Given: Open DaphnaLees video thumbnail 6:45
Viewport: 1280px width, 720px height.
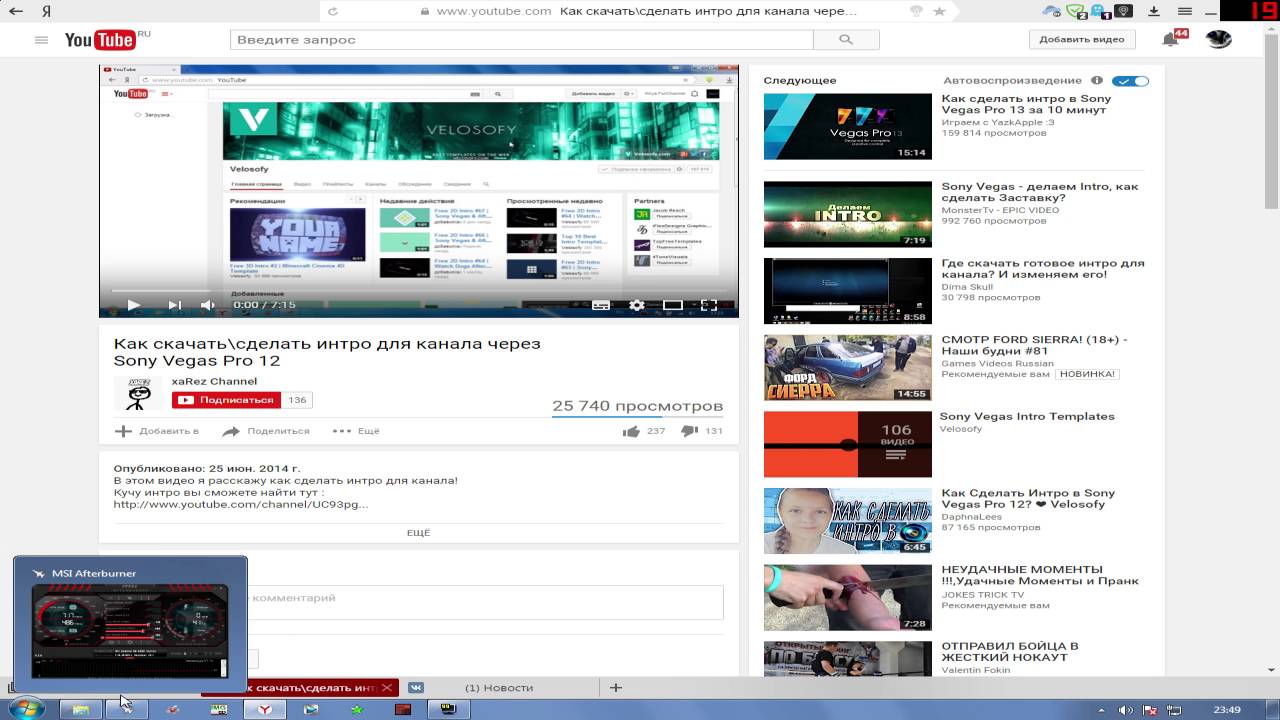Looking at the screenshot, I should click(847, 521).
